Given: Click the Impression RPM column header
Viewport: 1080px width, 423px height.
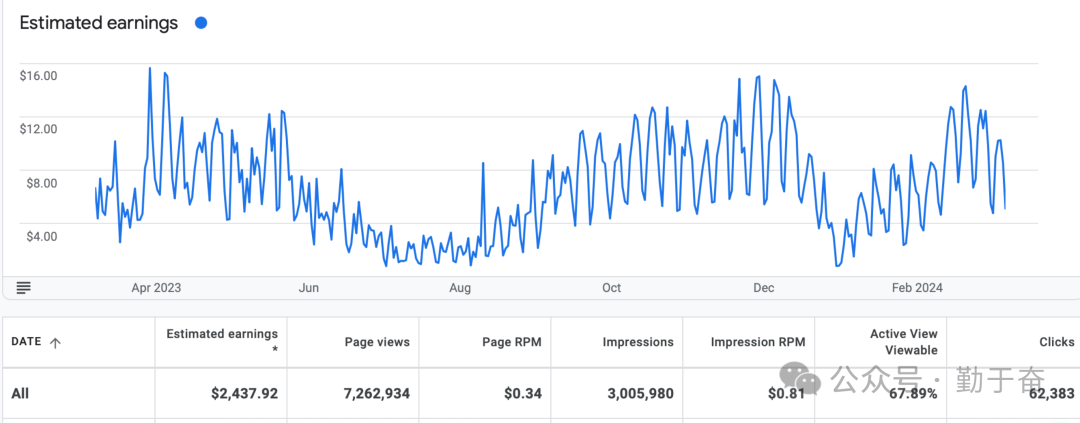Looking at the screenshot, I should point(757,342).
